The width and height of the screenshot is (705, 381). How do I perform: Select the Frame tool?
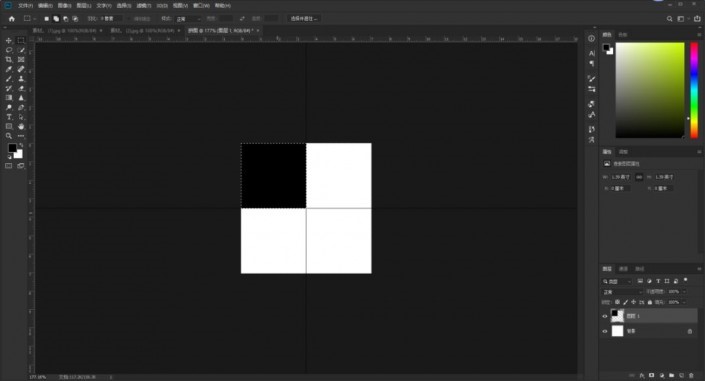tap(21, 59)
